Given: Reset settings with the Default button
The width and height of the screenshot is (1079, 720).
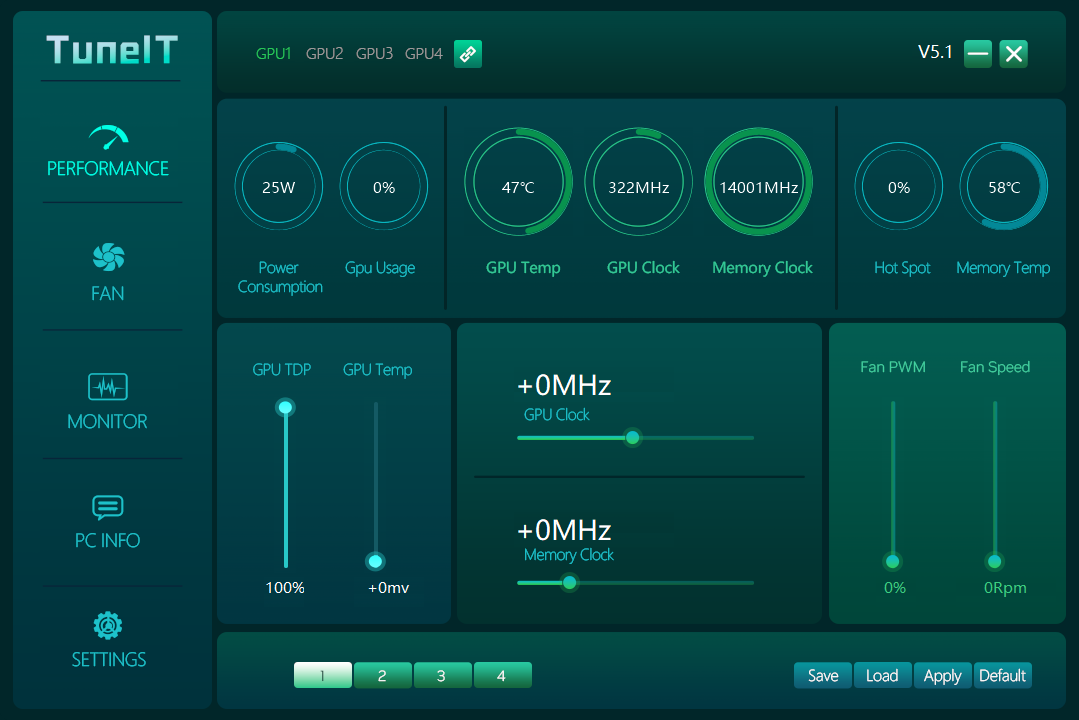Looking at the screenshot, I should tap(1002, 676).
